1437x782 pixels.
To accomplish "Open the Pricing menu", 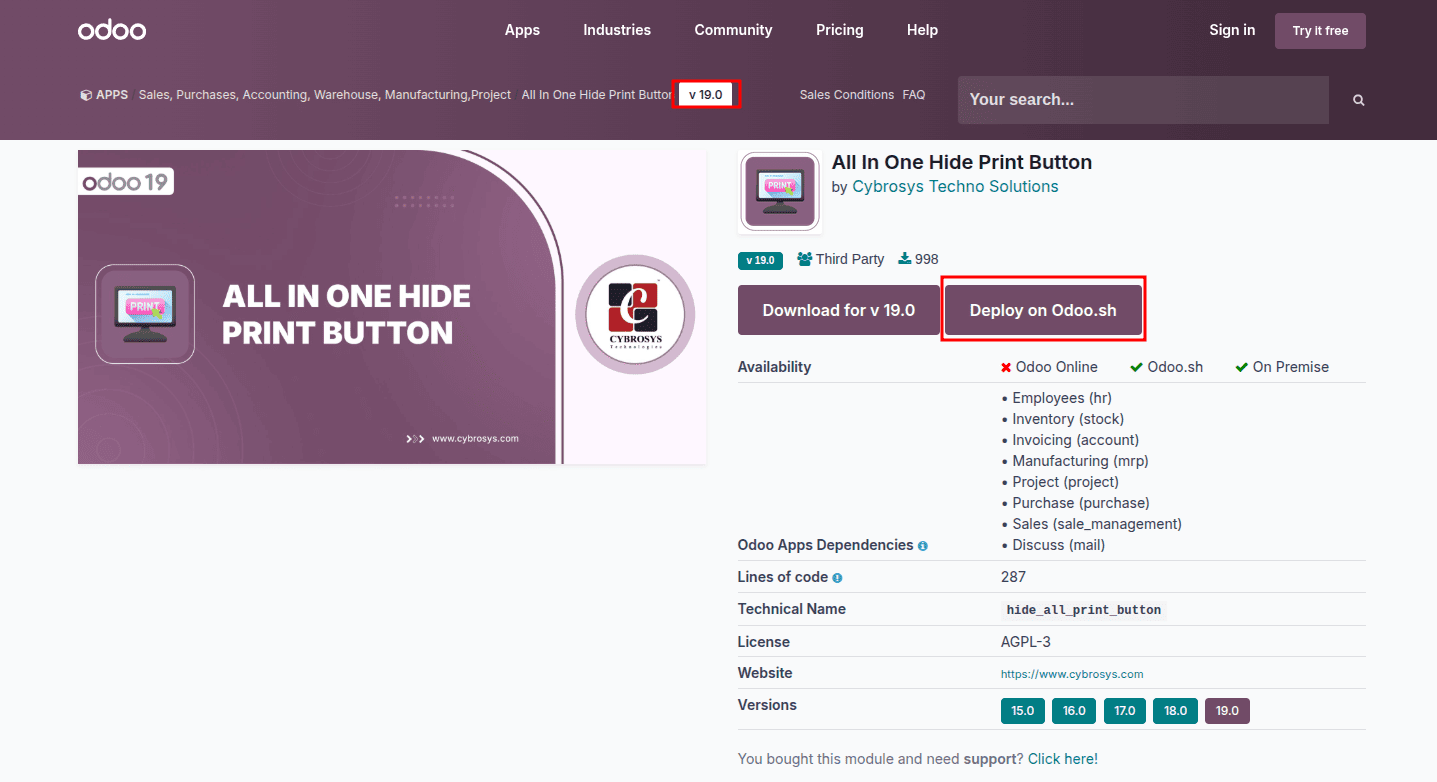I will click(x=839, y=29).
